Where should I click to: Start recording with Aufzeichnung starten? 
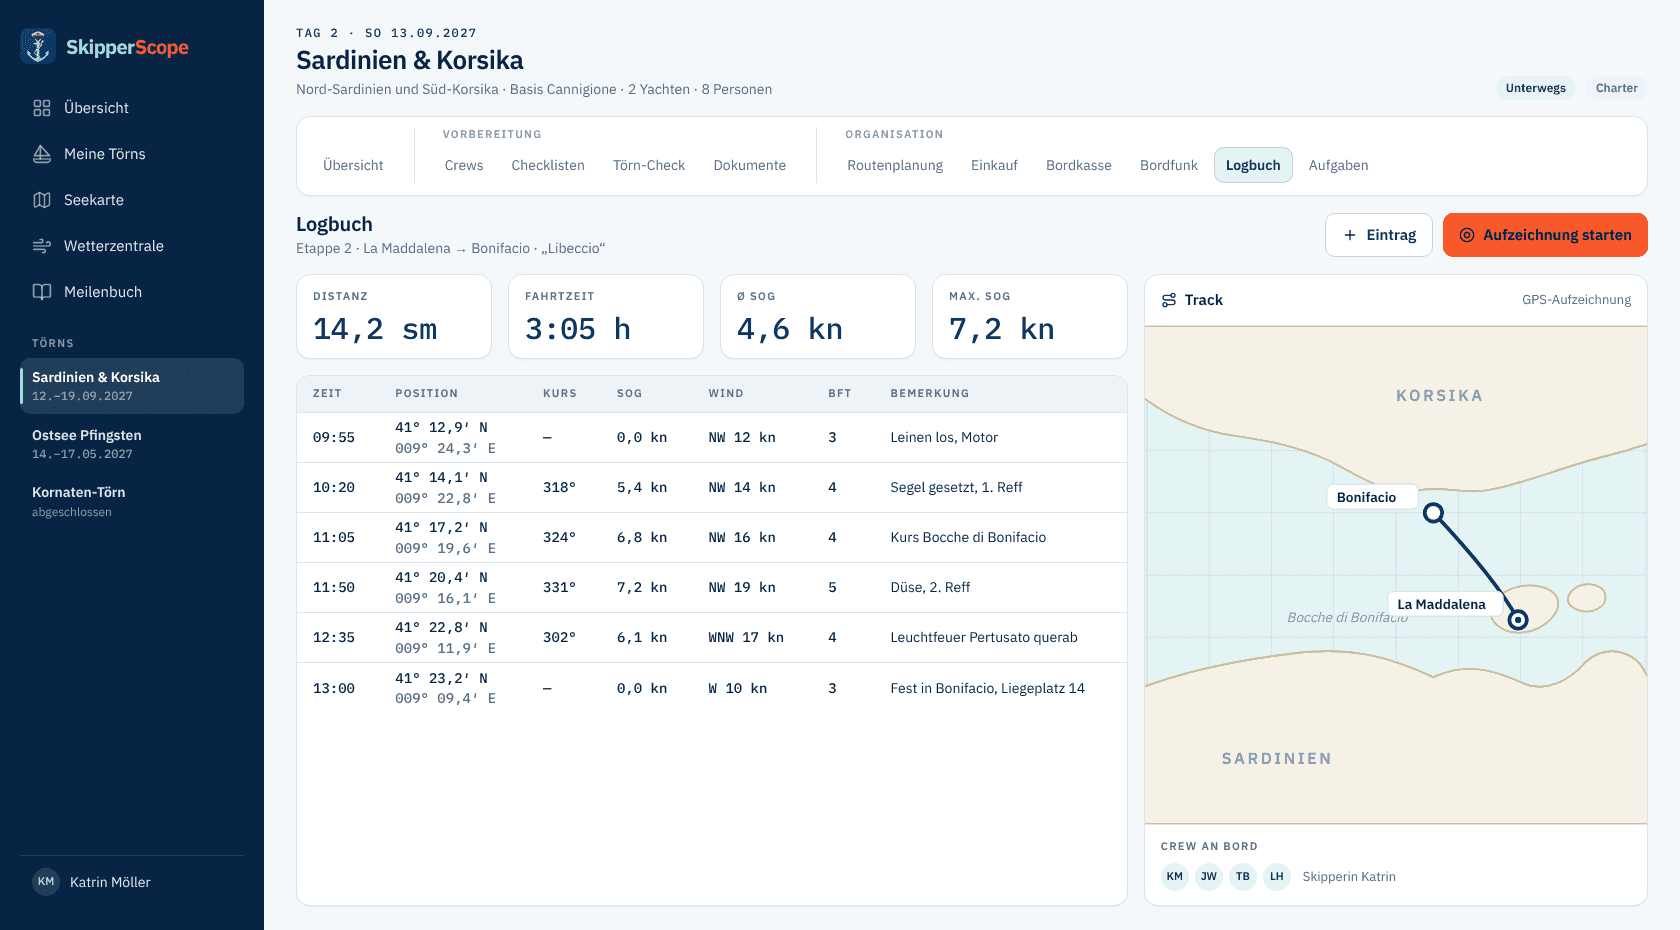(x=1545, y=235)
